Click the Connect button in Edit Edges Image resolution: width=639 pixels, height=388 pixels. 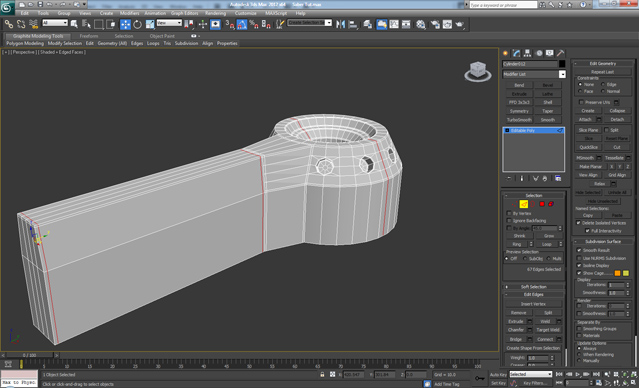(545, 339)
